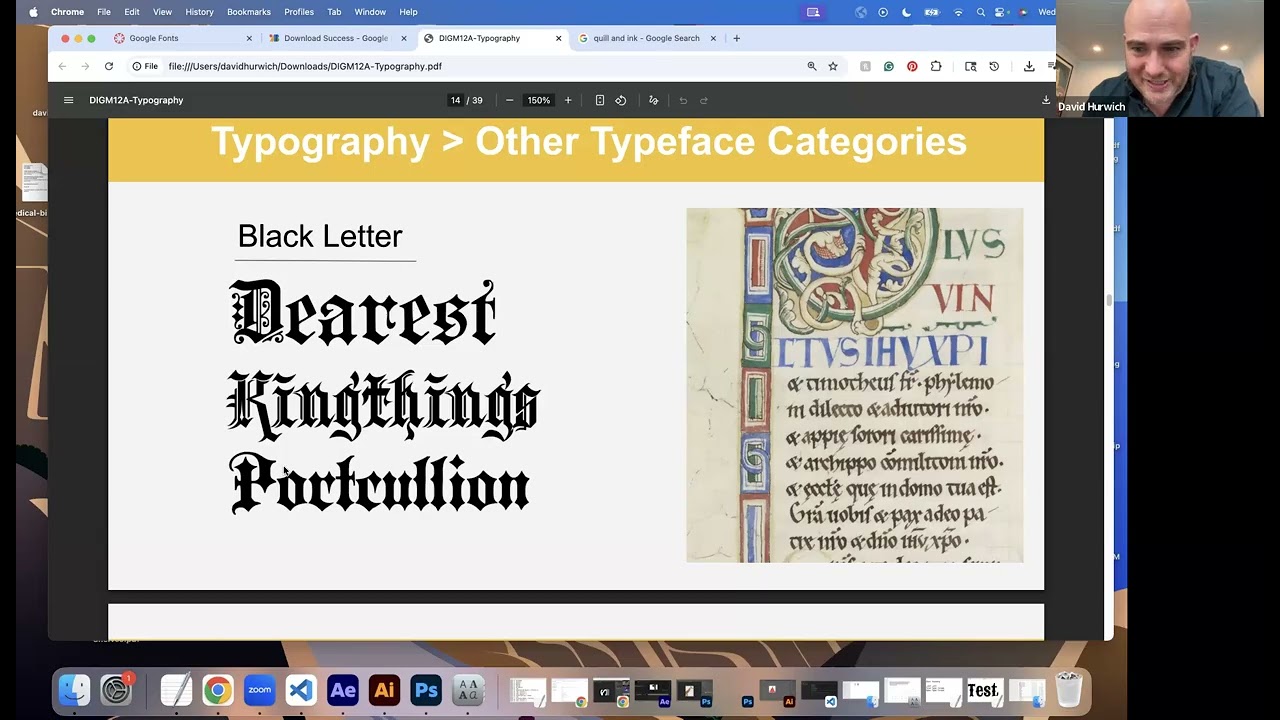Click the battery status icon
1280x720 pixels.
[x=932, y=12]
